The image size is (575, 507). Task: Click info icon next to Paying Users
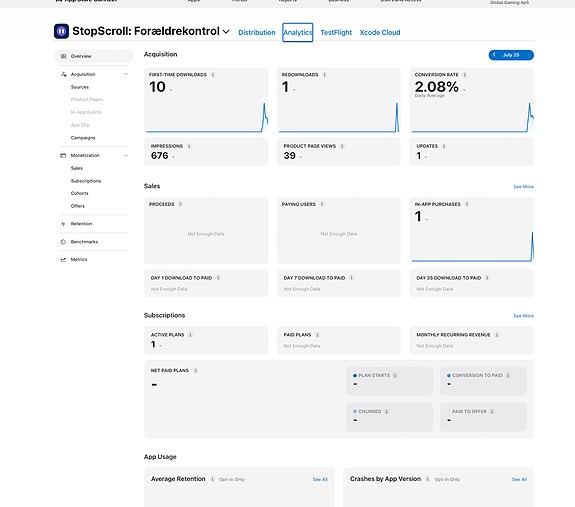[x=322, y=204]
